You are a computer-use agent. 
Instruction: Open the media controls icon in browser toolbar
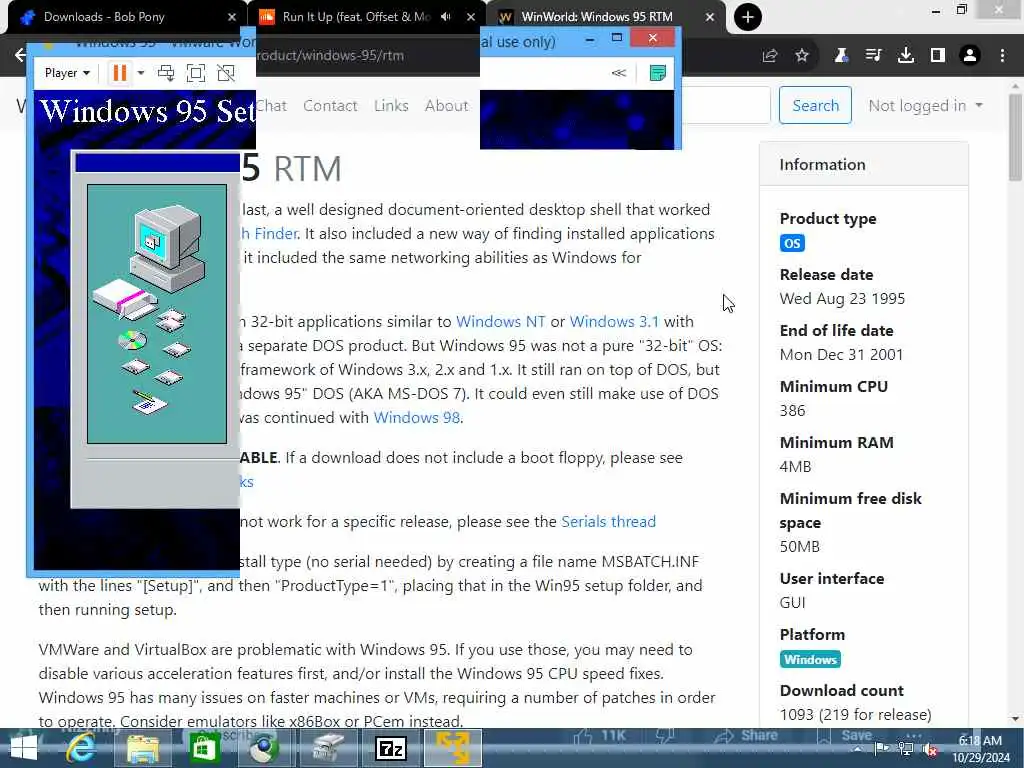point(873,56)
